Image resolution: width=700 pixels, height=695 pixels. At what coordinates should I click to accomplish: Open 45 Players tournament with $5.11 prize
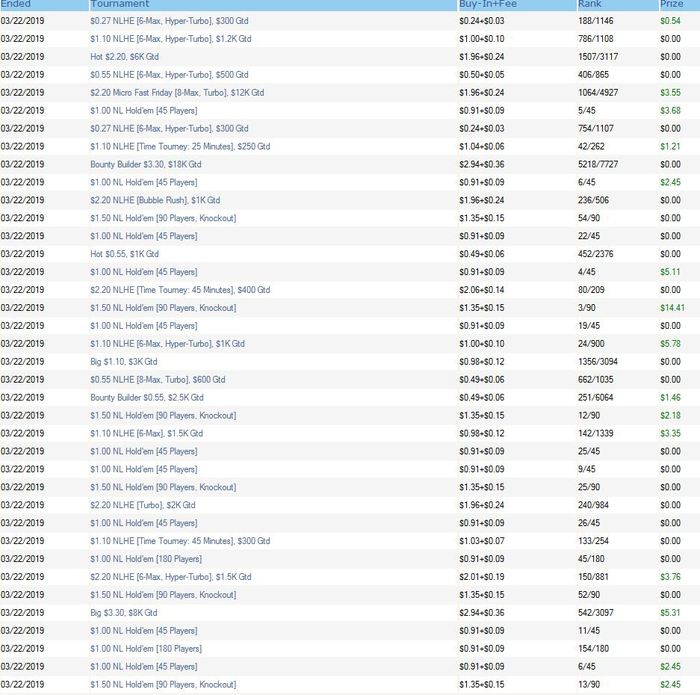[144, 272]
